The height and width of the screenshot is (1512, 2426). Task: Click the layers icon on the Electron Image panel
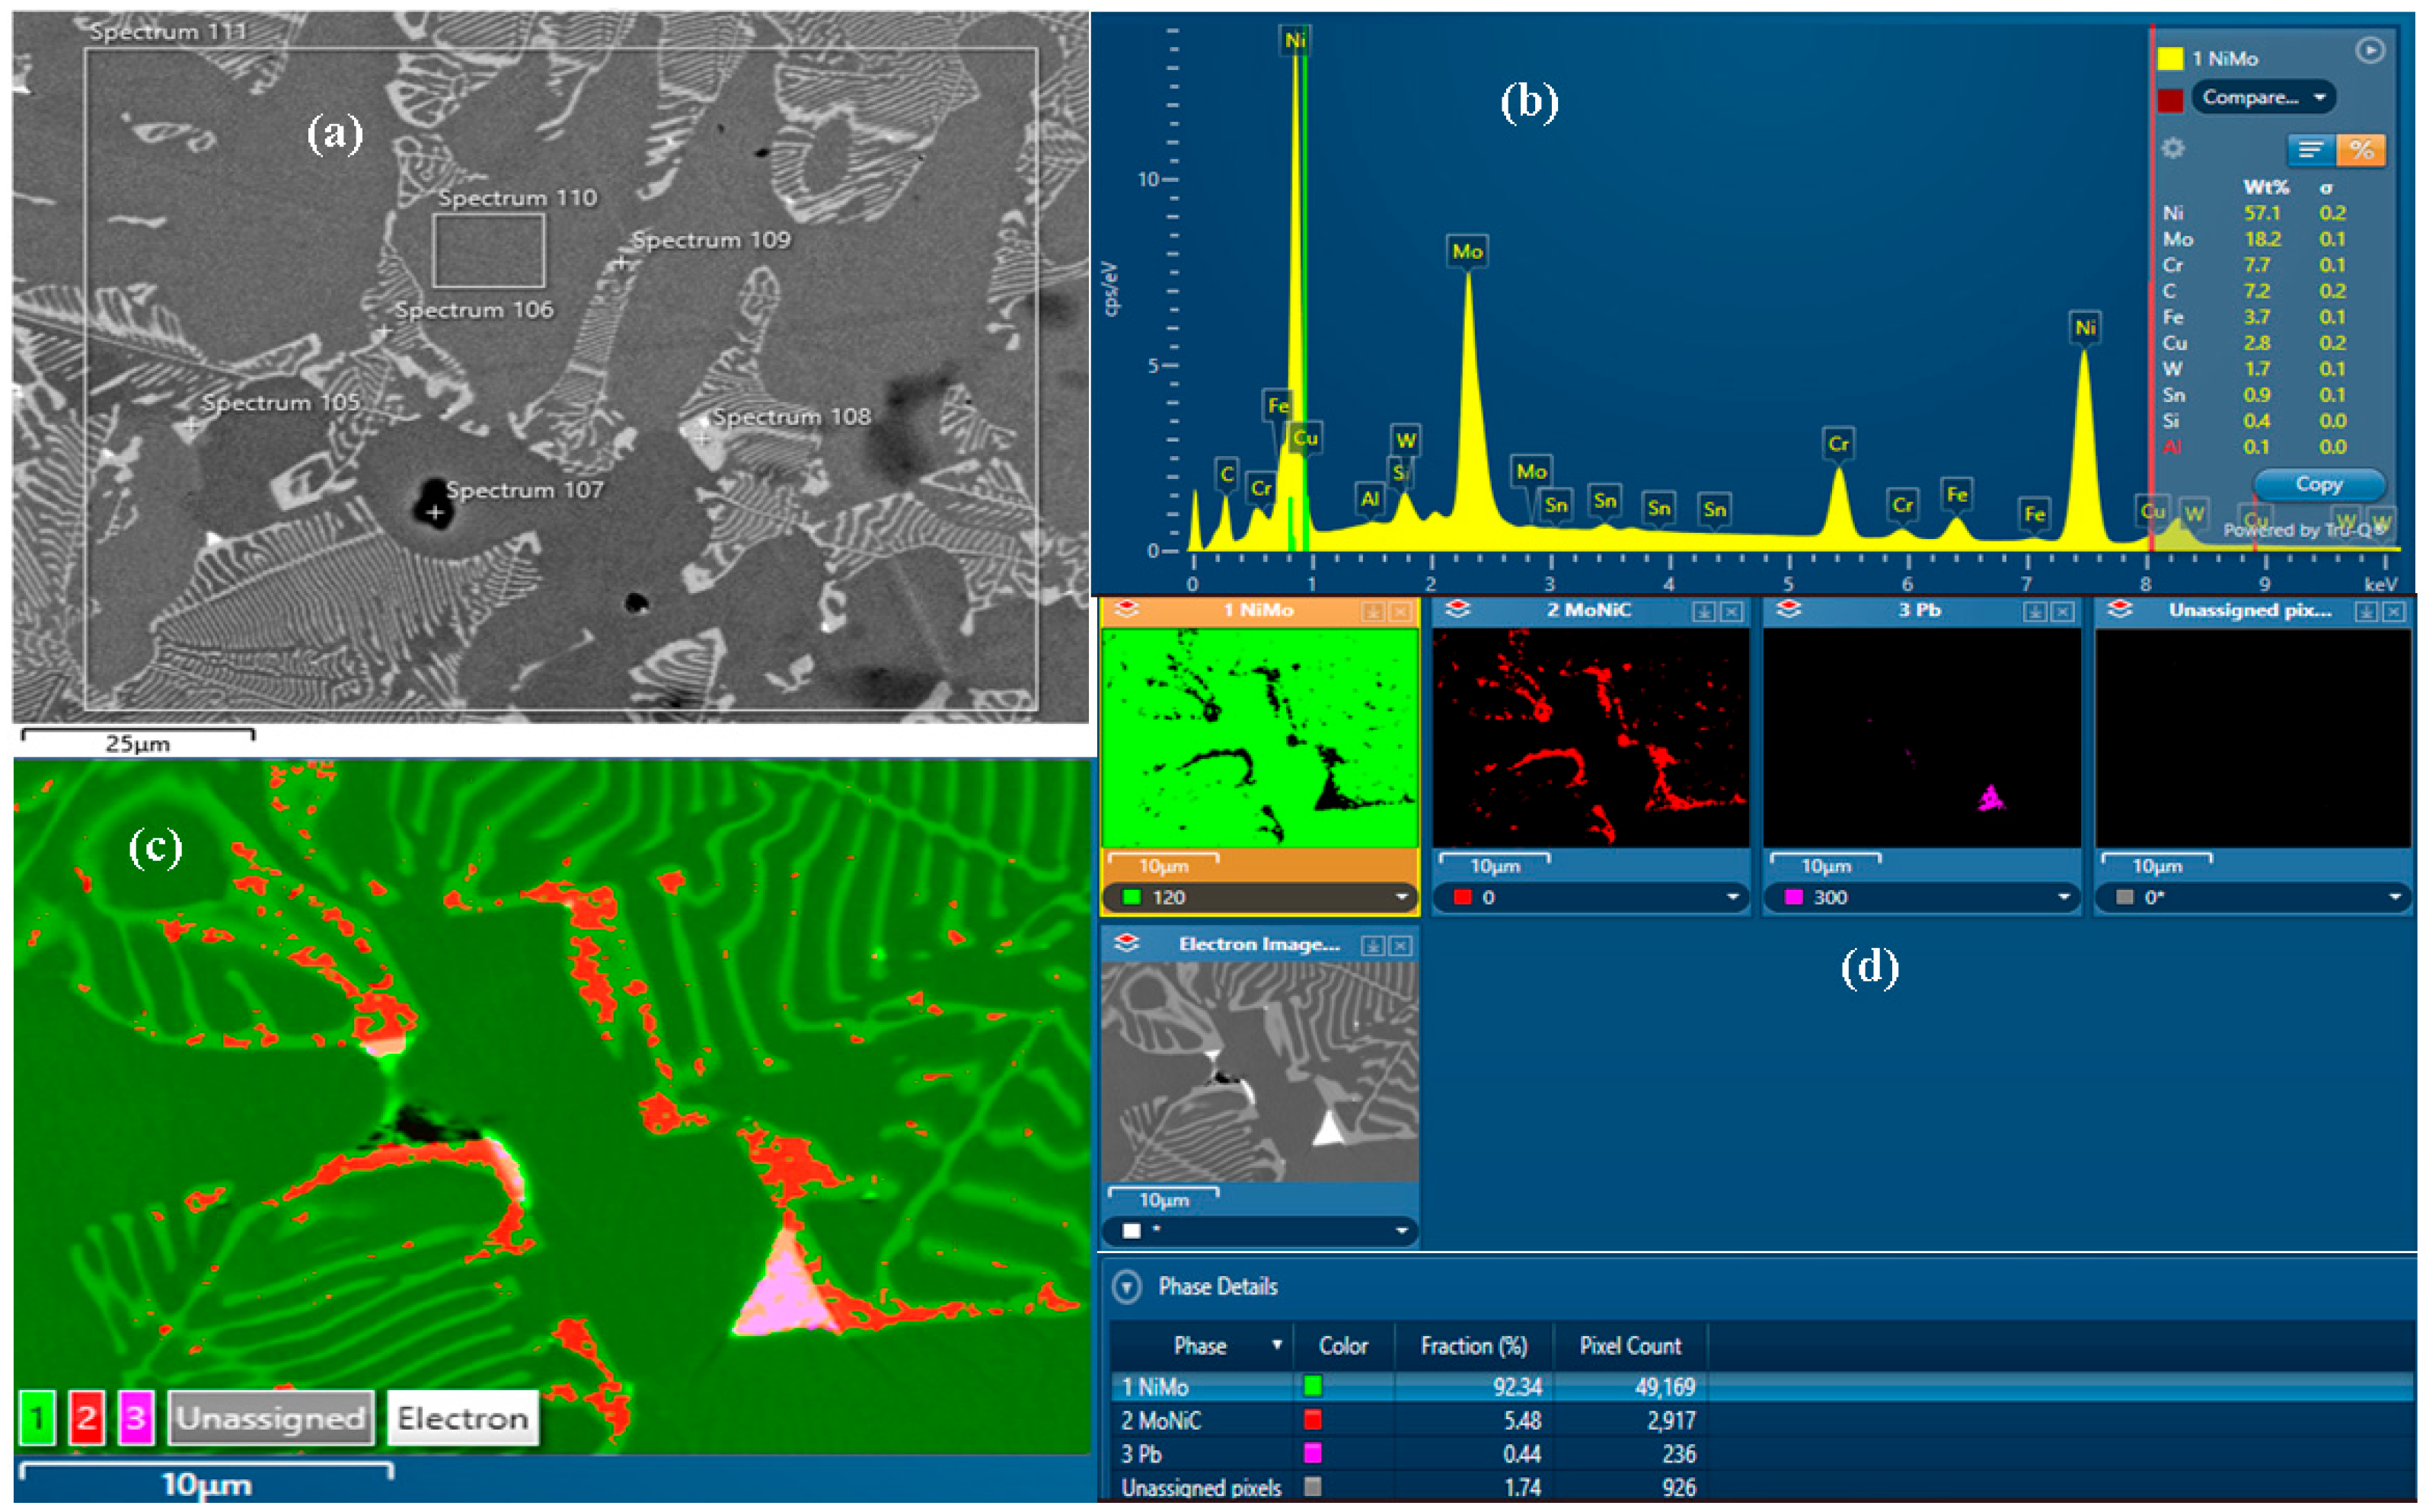coord(1127,943)
